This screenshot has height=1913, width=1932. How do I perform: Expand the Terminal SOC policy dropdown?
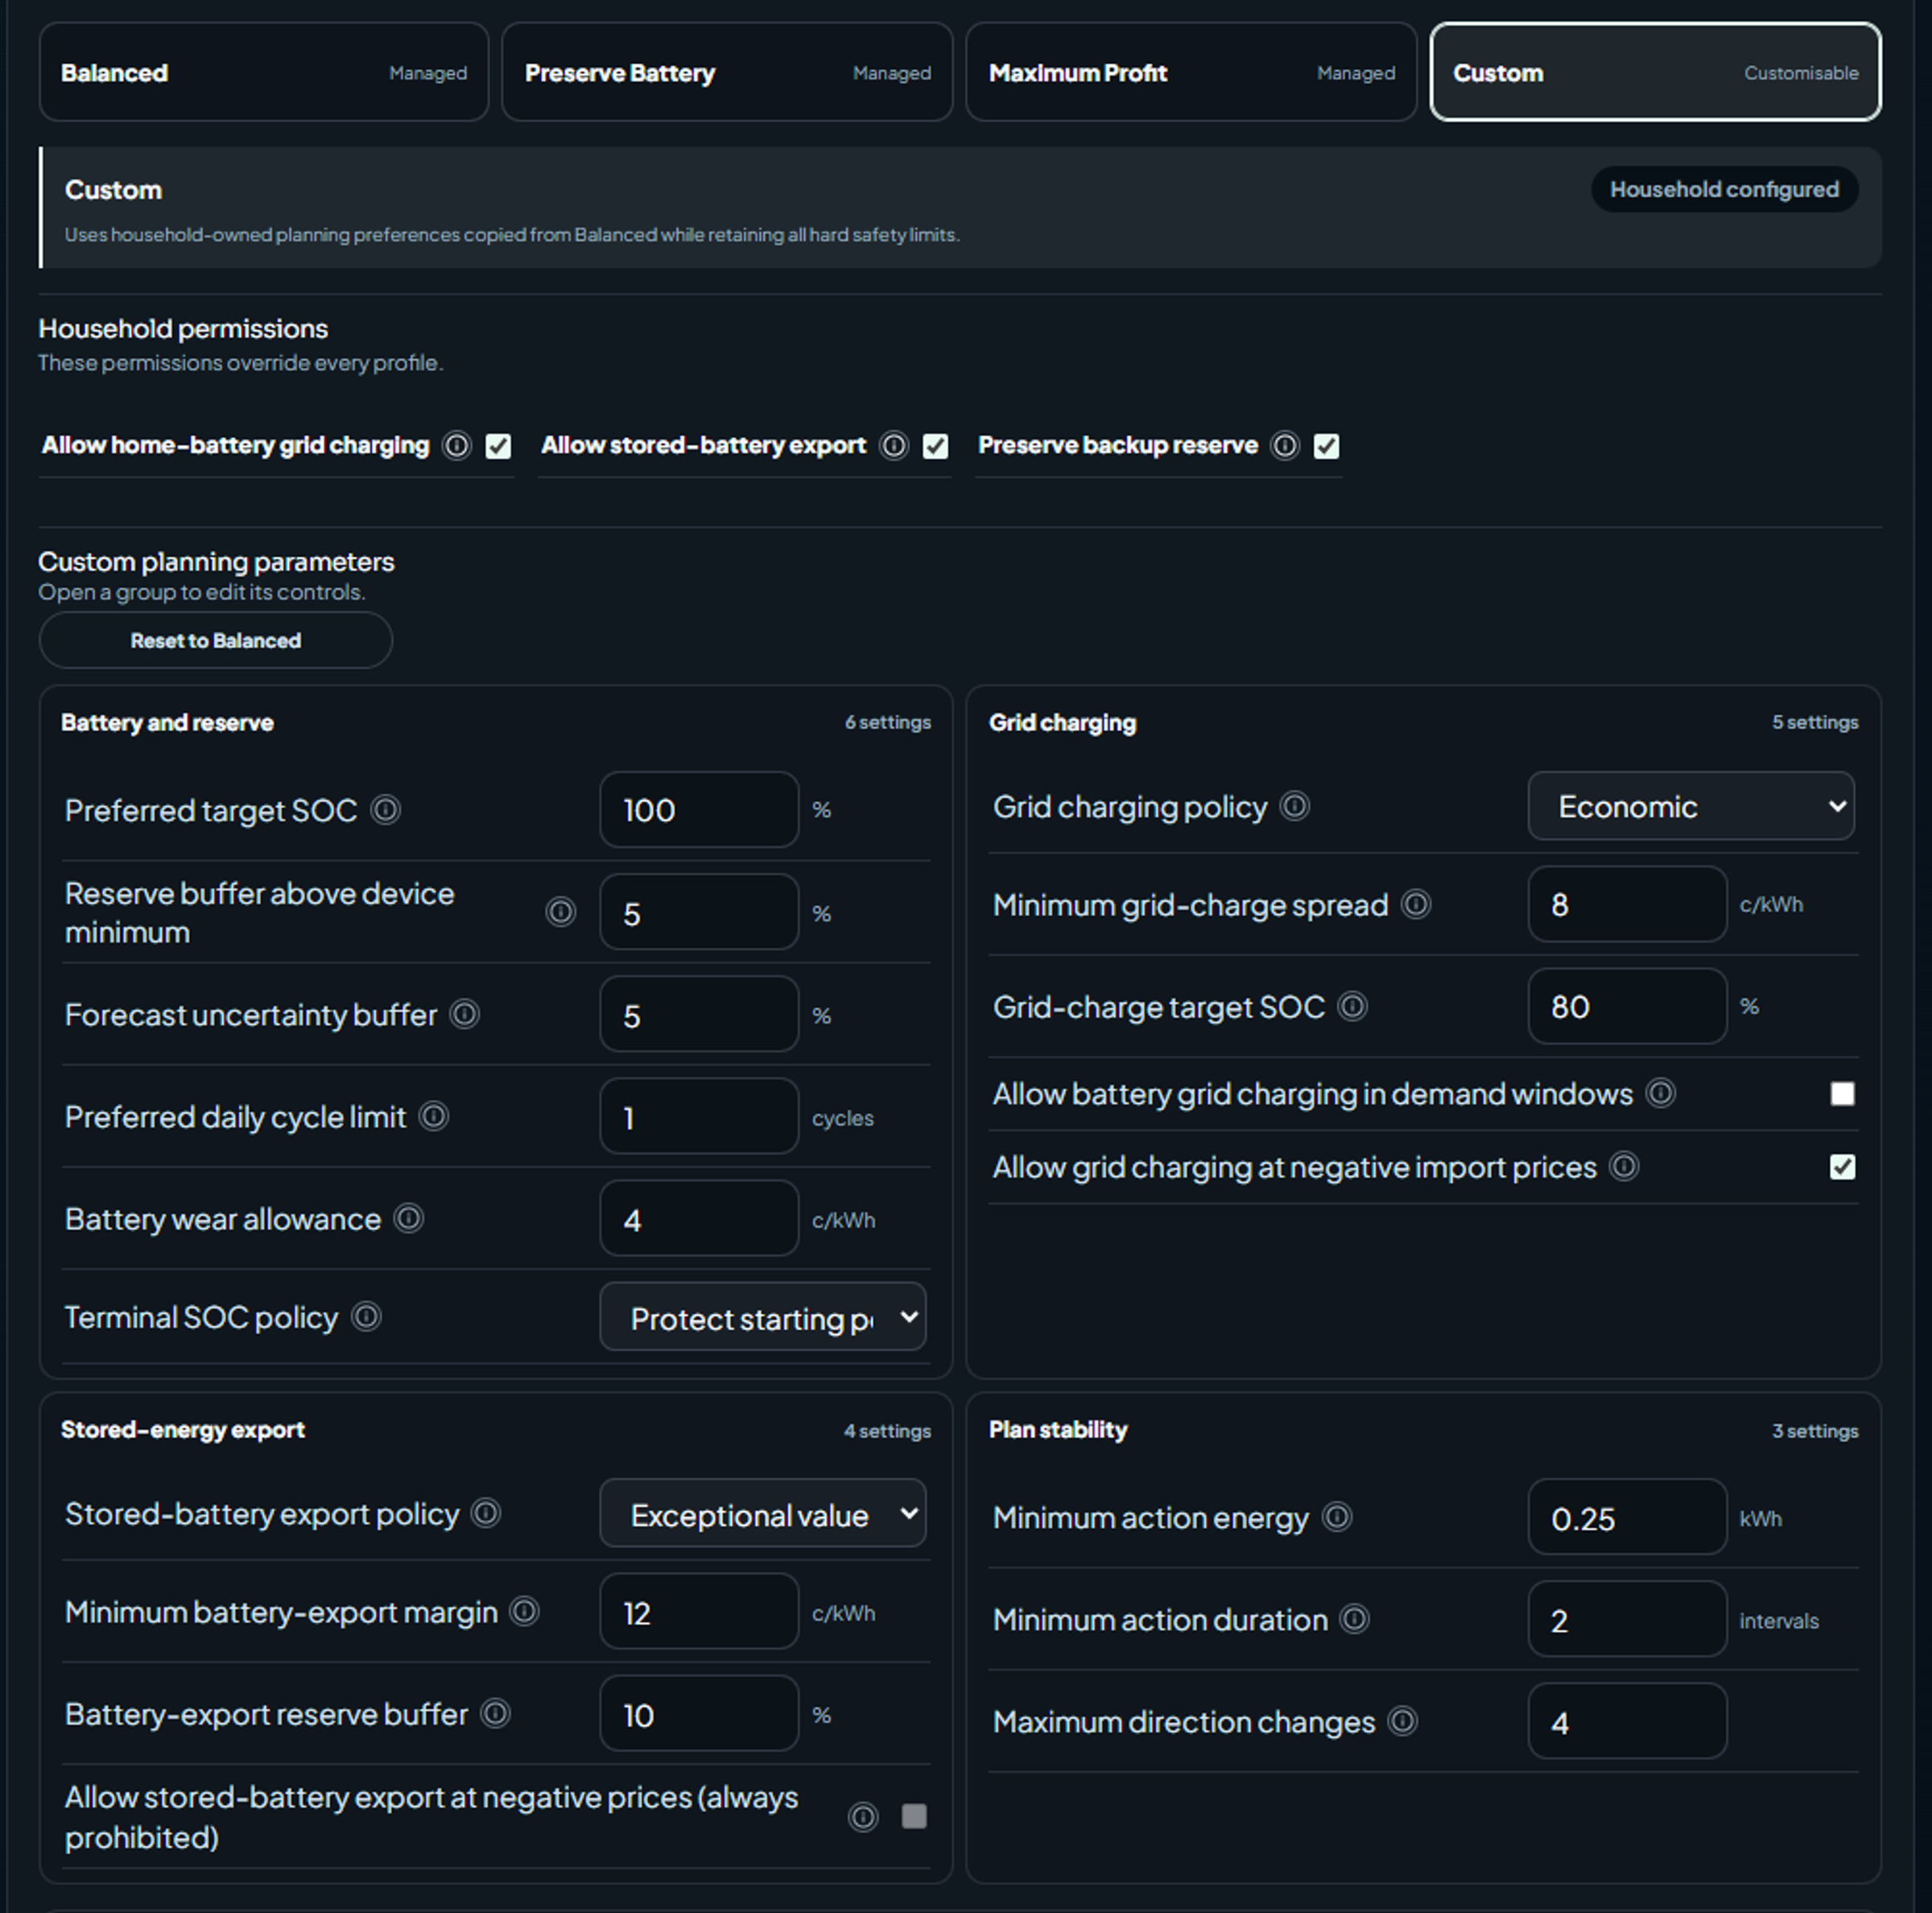763,1317
